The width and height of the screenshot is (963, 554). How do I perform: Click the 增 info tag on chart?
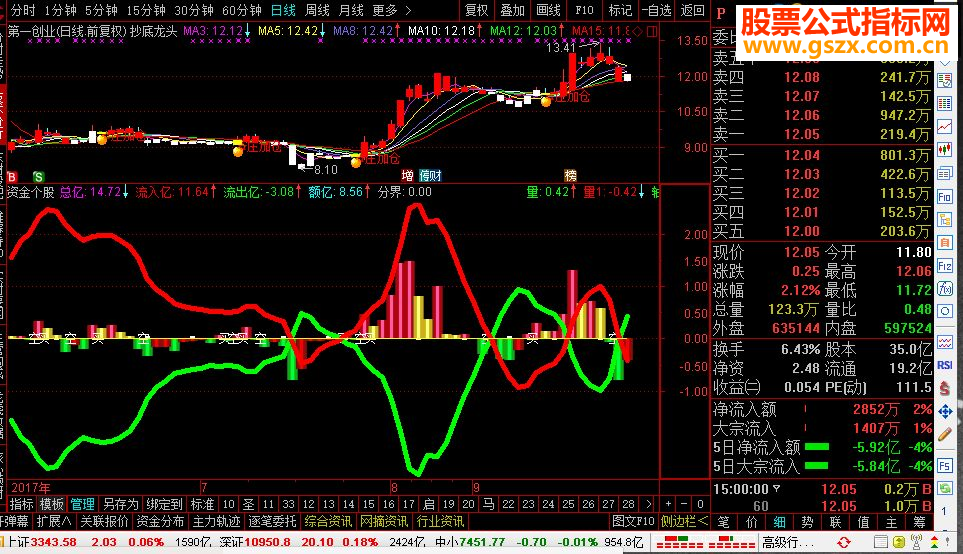(407, 176)
